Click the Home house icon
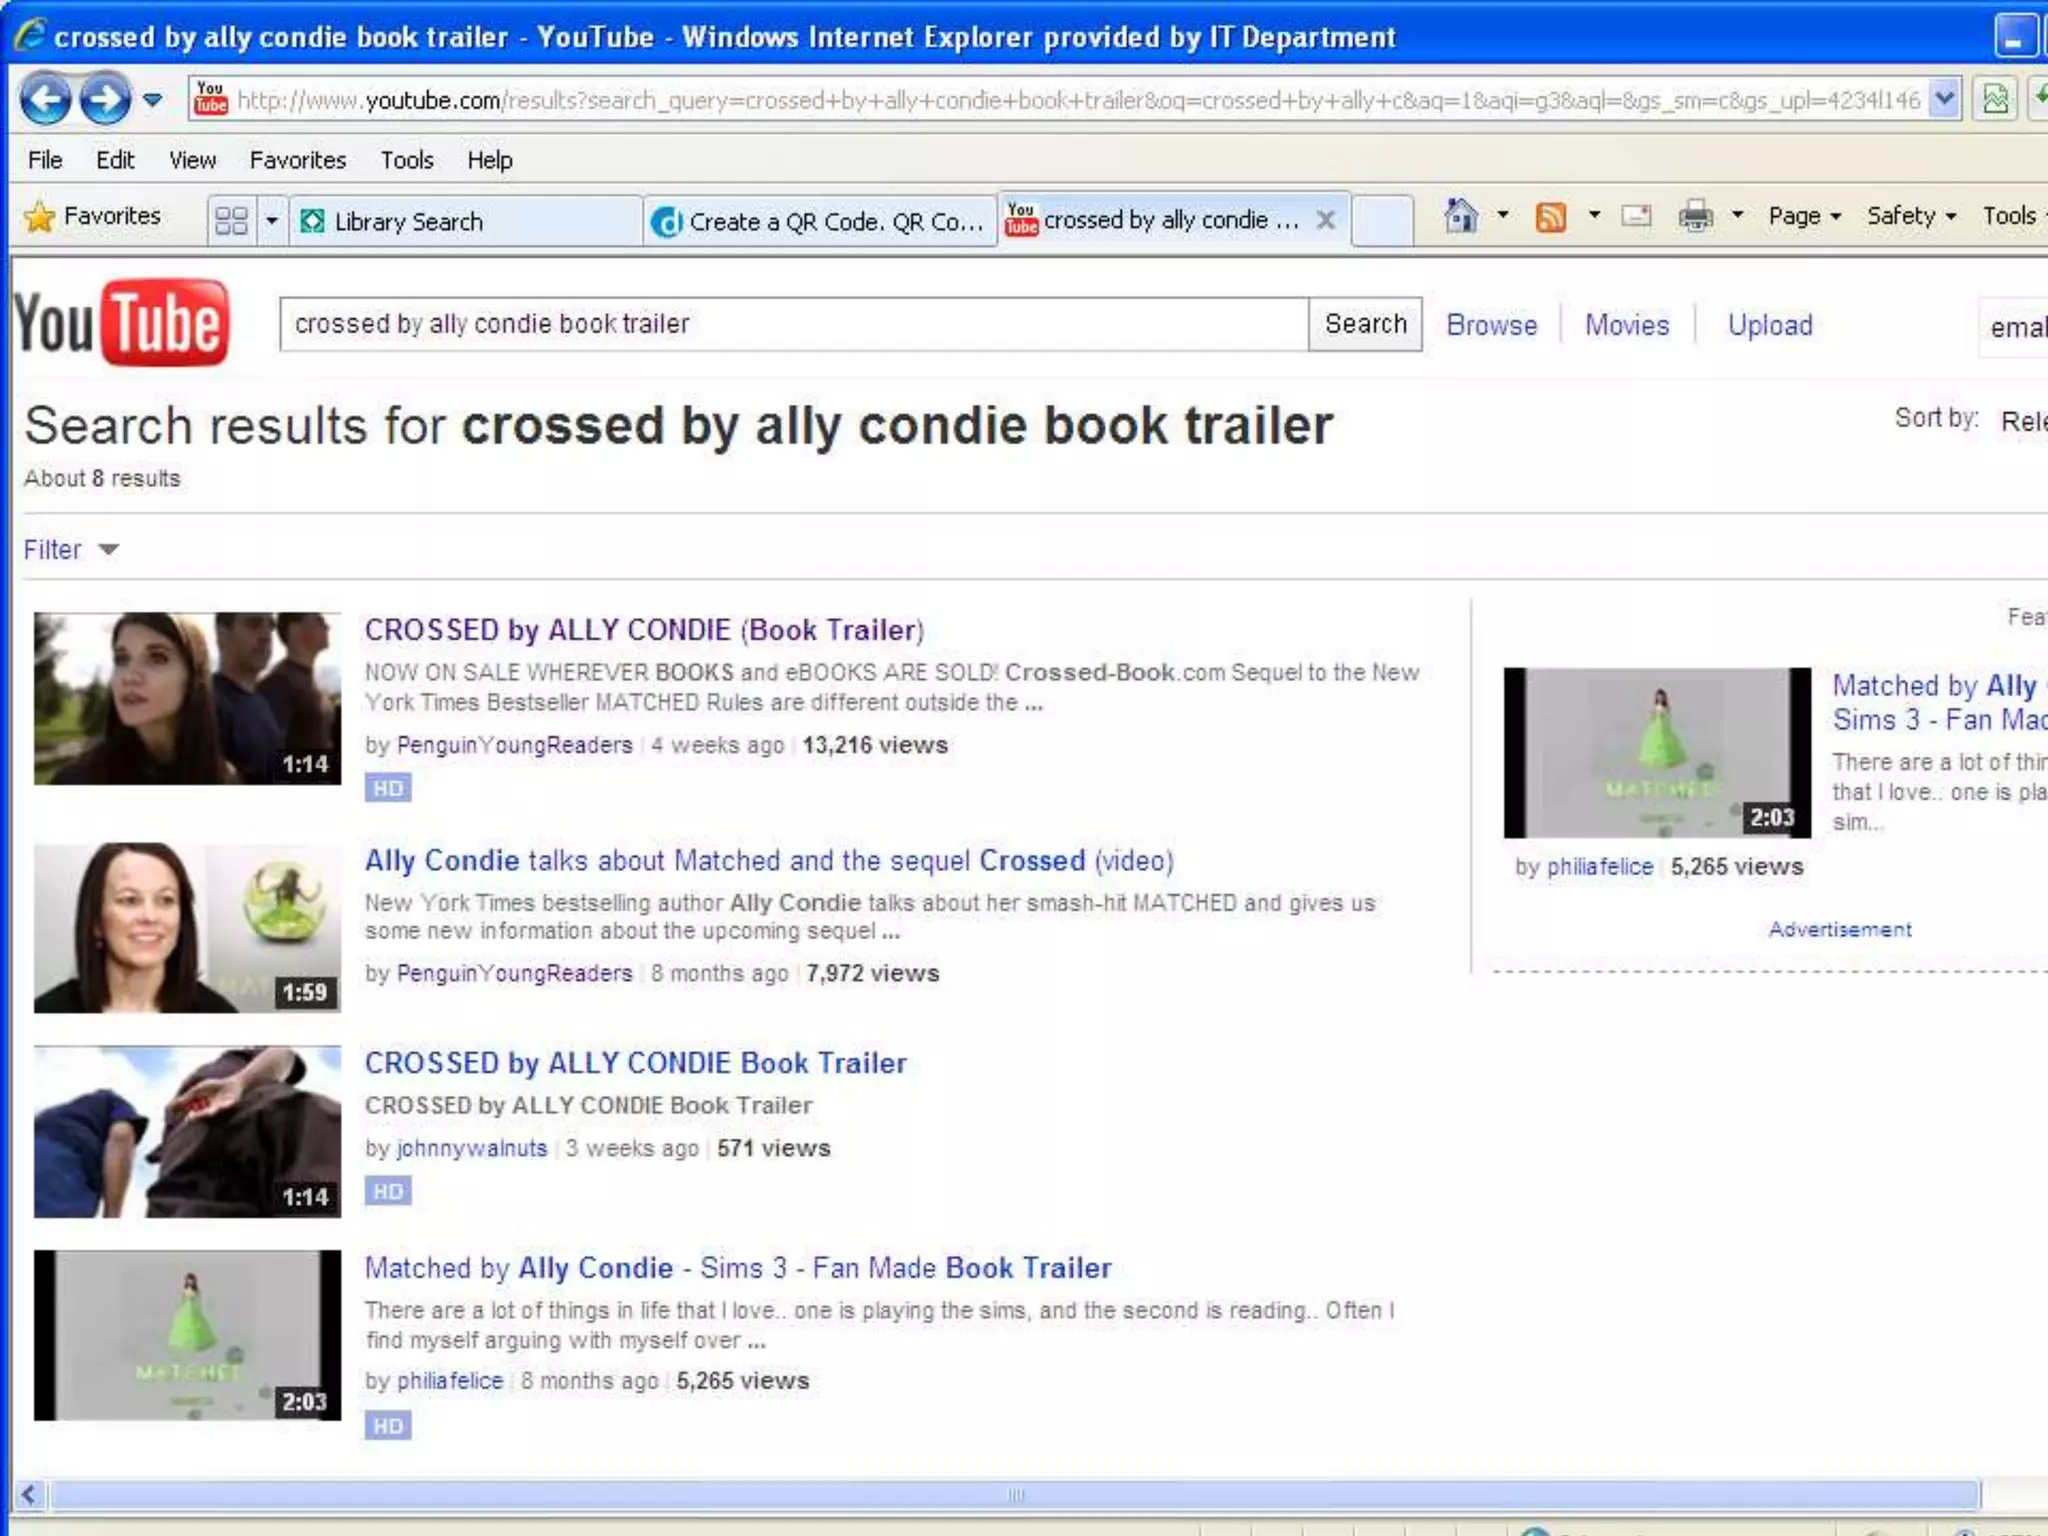 pos(1461,215)
